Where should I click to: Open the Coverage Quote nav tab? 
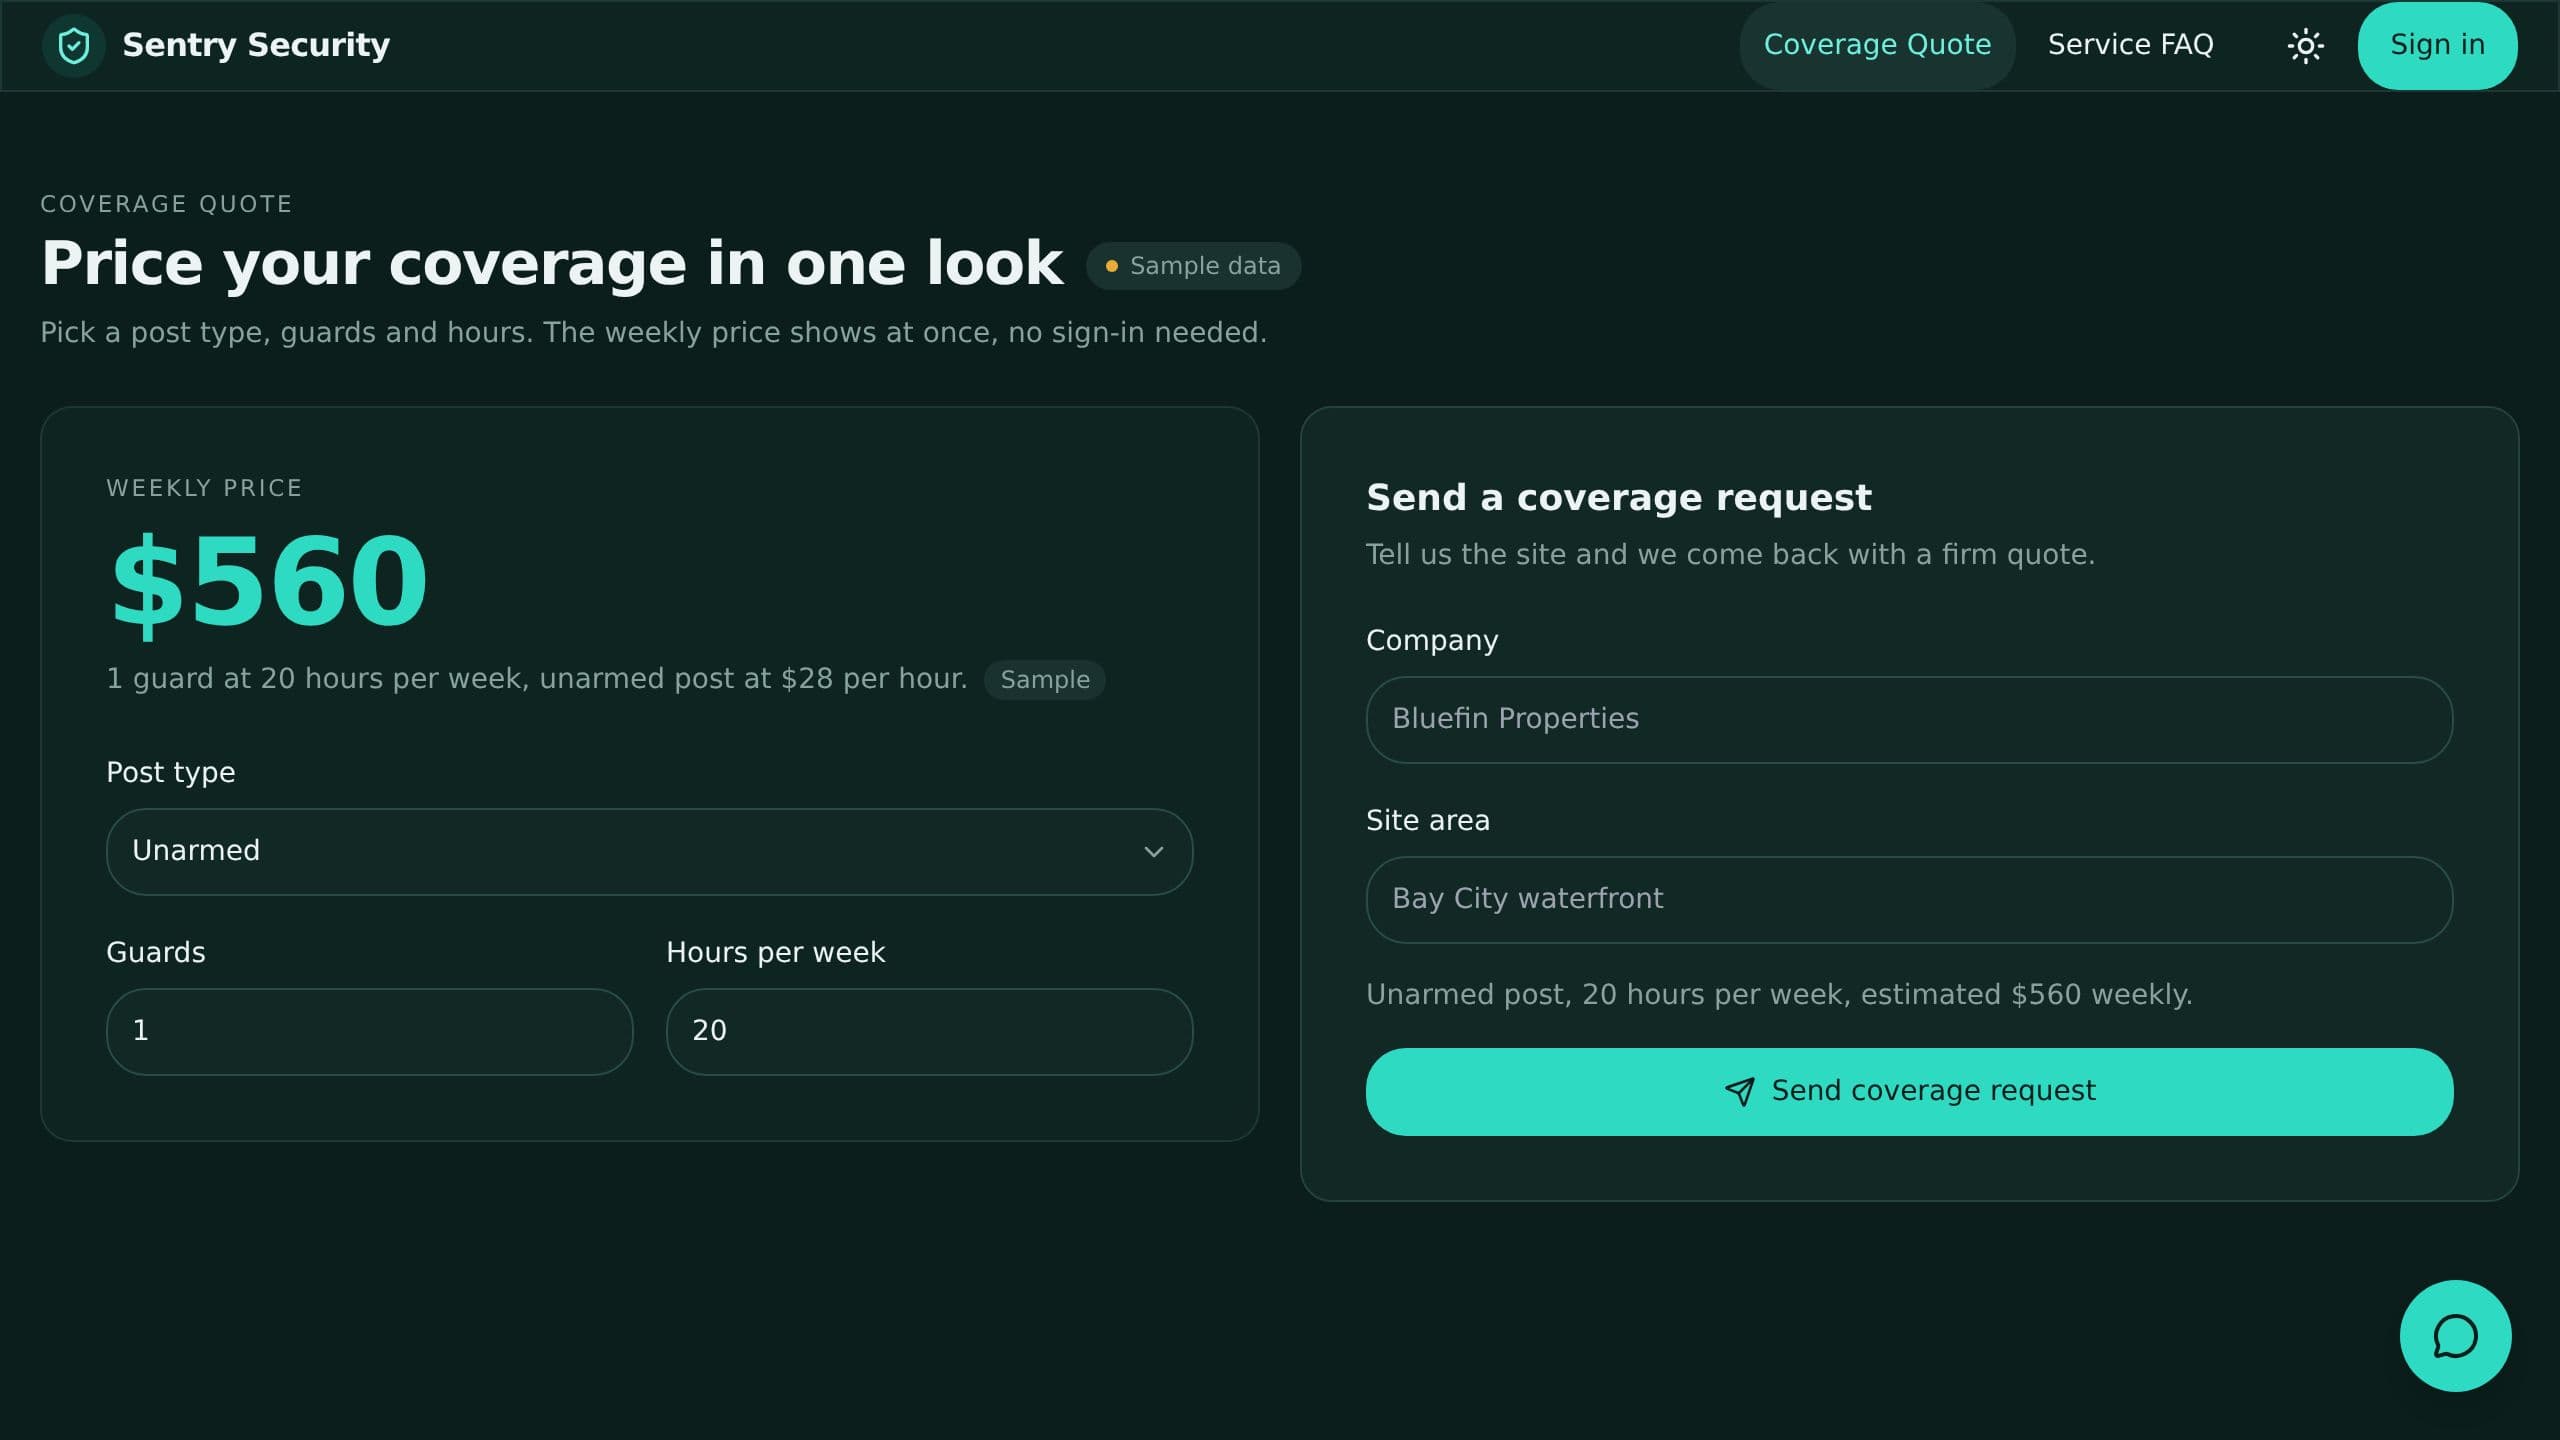[x=1877, y=45]
